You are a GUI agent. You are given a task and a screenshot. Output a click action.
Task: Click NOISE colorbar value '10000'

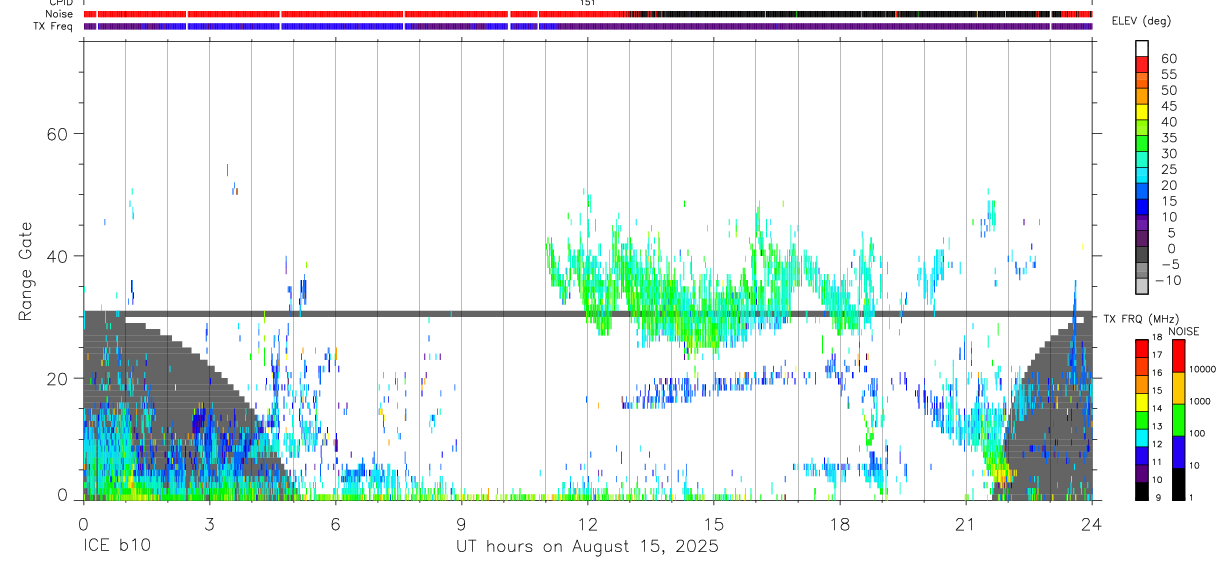coord(1203,370)
